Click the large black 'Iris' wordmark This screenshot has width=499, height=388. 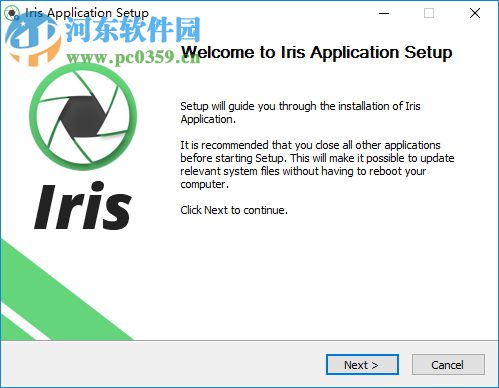click(83, 206)
